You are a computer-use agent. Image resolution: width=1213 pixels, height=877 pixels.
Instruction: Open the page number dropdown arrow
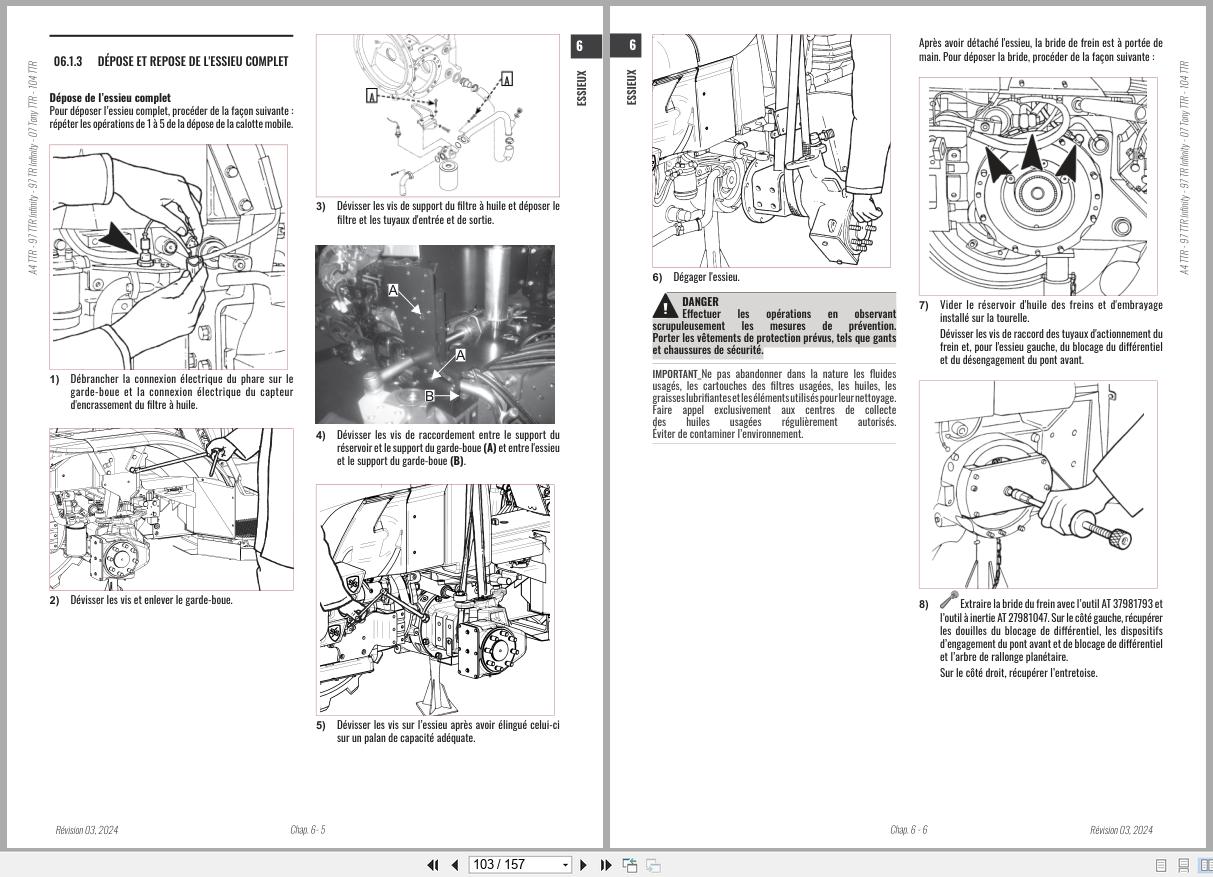pos(565,865)
